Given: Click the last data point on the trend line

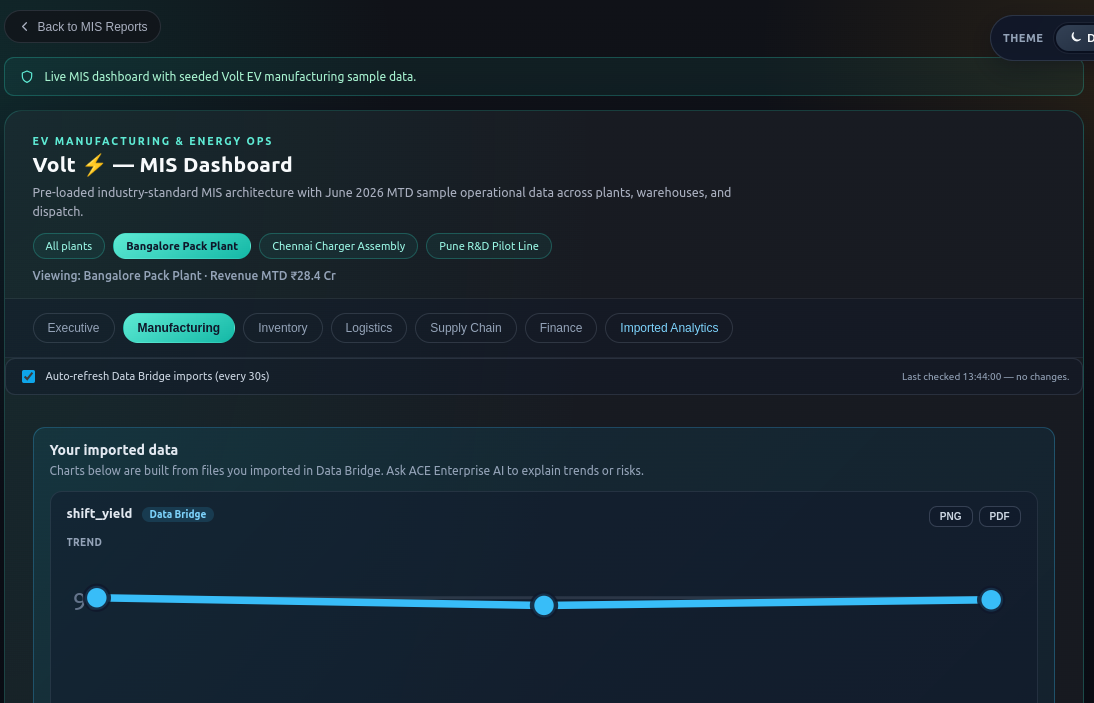Looking at the screenshot, I should (x=991, y=599).
